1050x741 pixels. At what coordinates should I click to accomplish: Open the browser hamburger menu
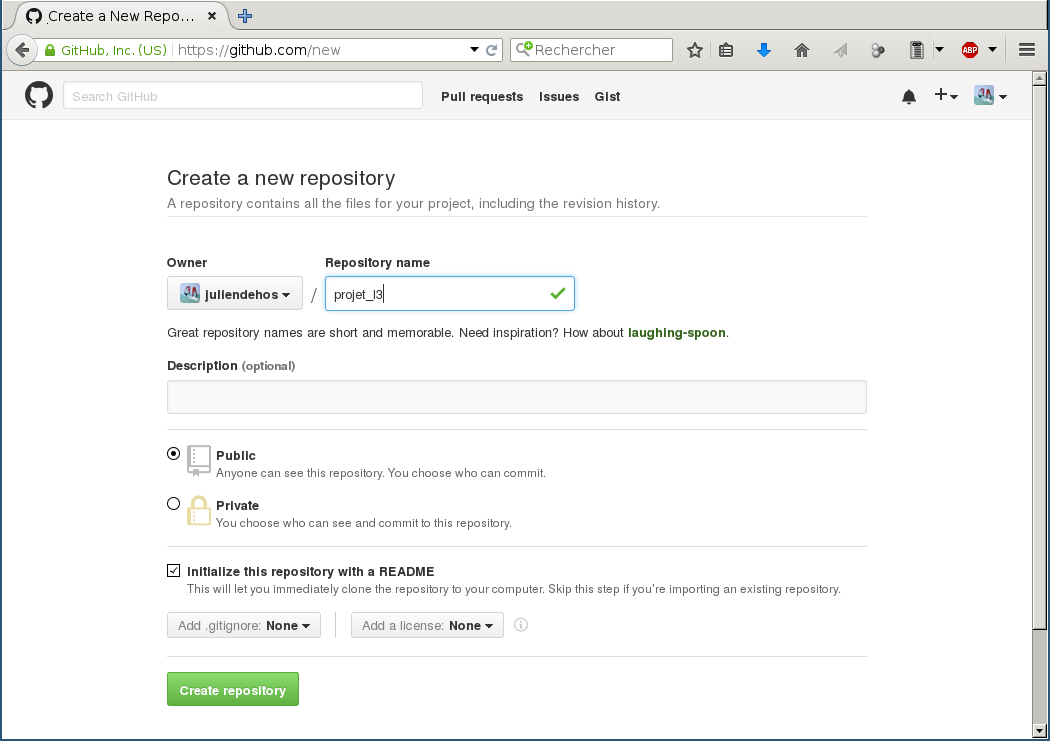(x=1027, y=50)
